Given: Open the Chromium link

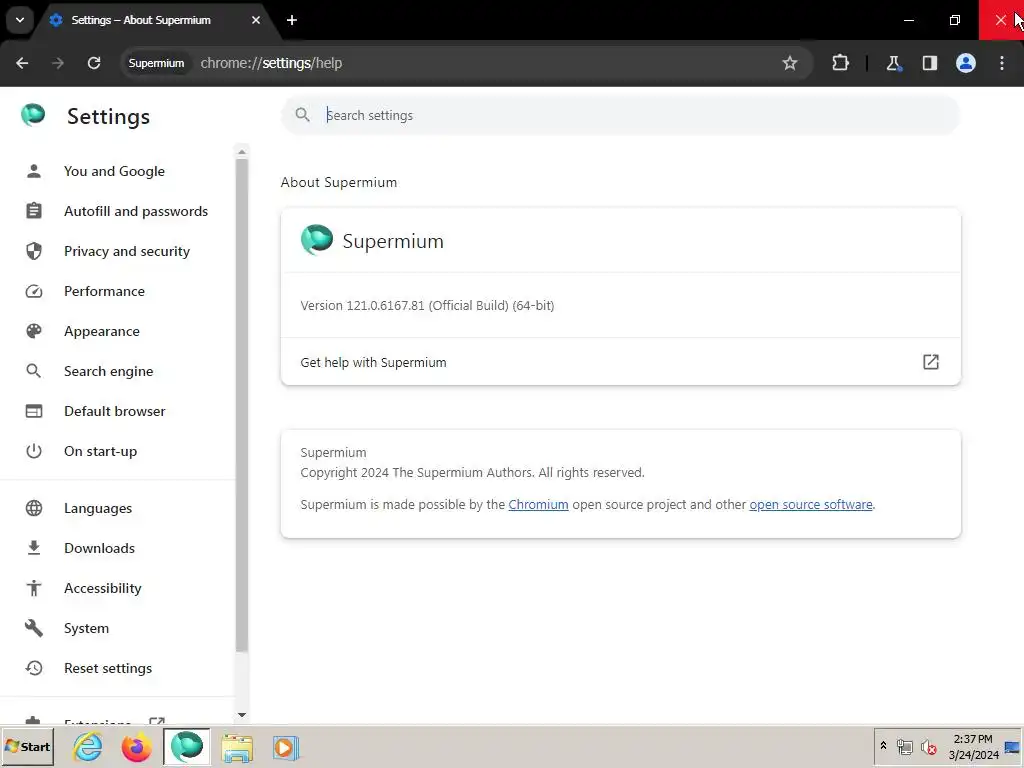Looking at the screenshot, I should 538,505.
